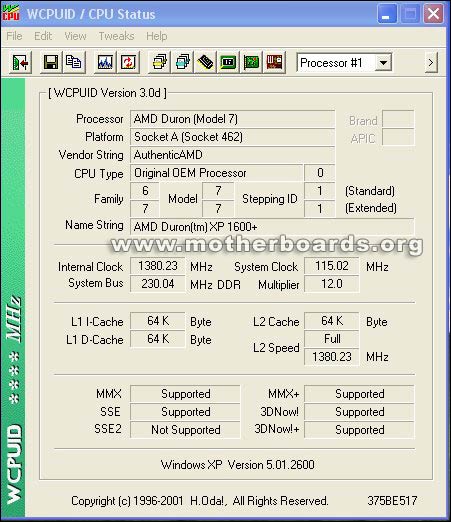
Task: Expand the Processor #1 dropdown
Action: (383, 63)
